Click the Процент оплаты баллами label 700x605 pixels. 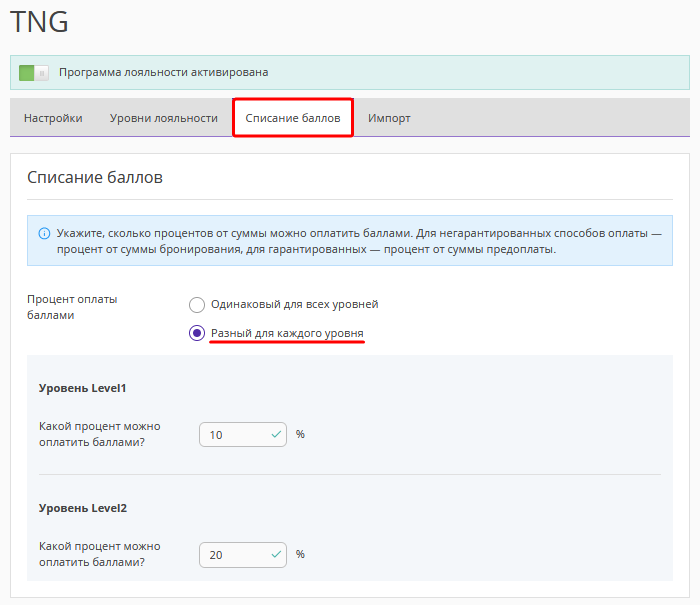(x=72, y=307)
